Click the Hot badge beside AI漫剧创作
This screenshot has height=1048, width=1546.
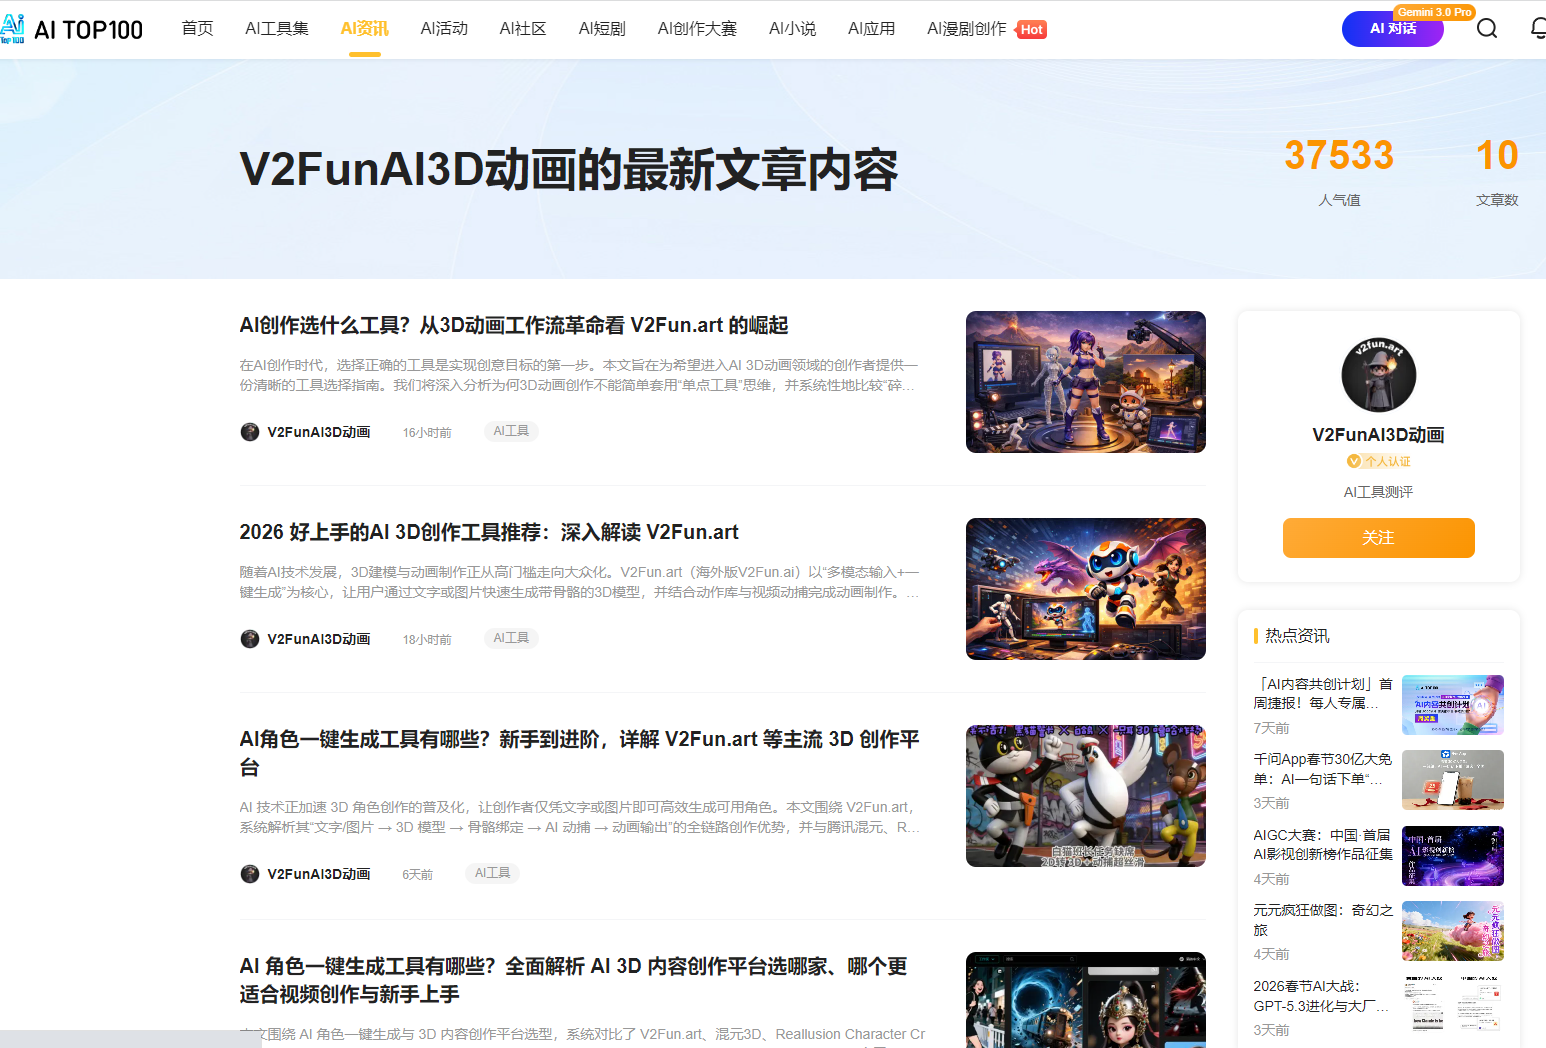[x=1032, y=30]
